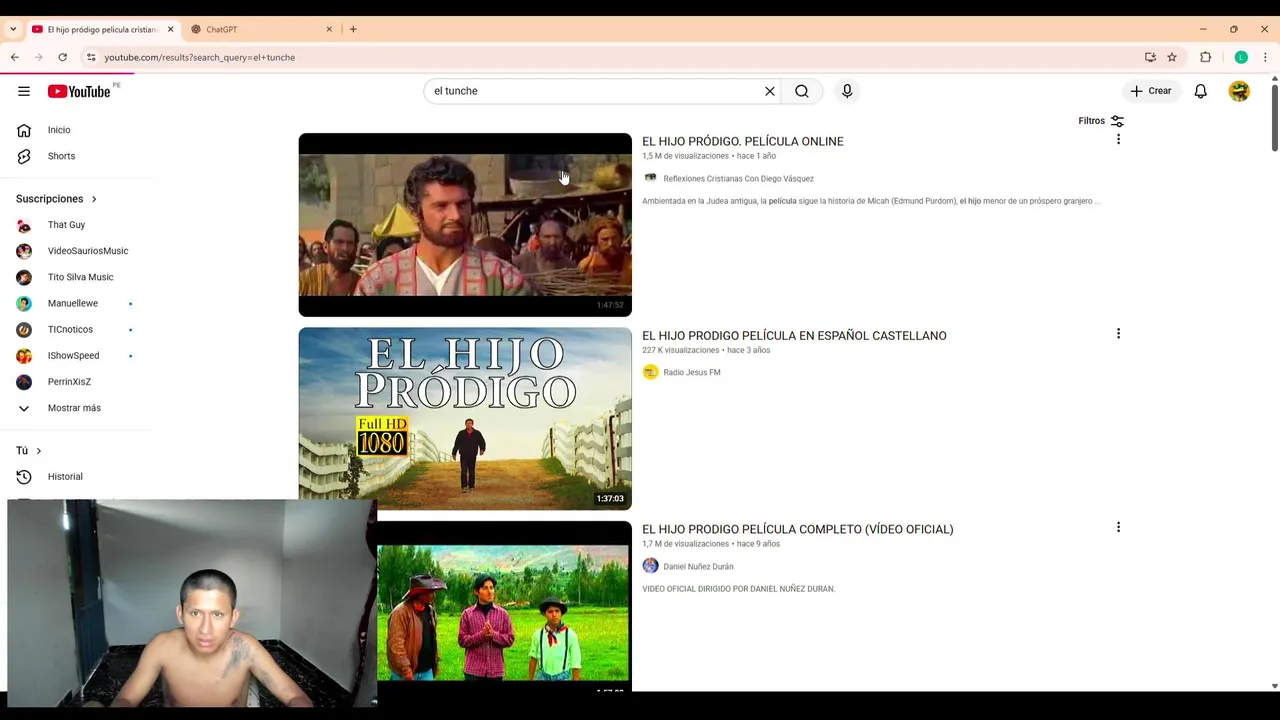Screen dimensions: 1280x720
Task: Play the first El Hijo Pródigo thumbnail
Action: pos(465,225)
